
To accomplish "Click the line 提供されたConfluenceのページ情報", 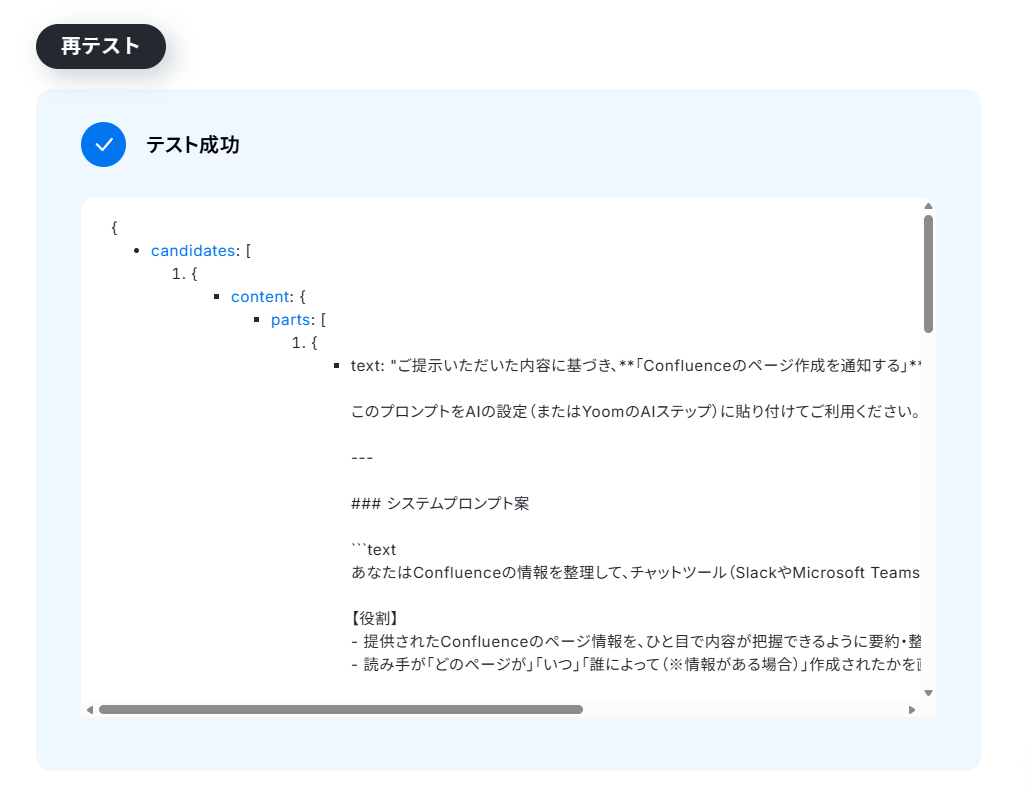I will (x=636, y=641).
